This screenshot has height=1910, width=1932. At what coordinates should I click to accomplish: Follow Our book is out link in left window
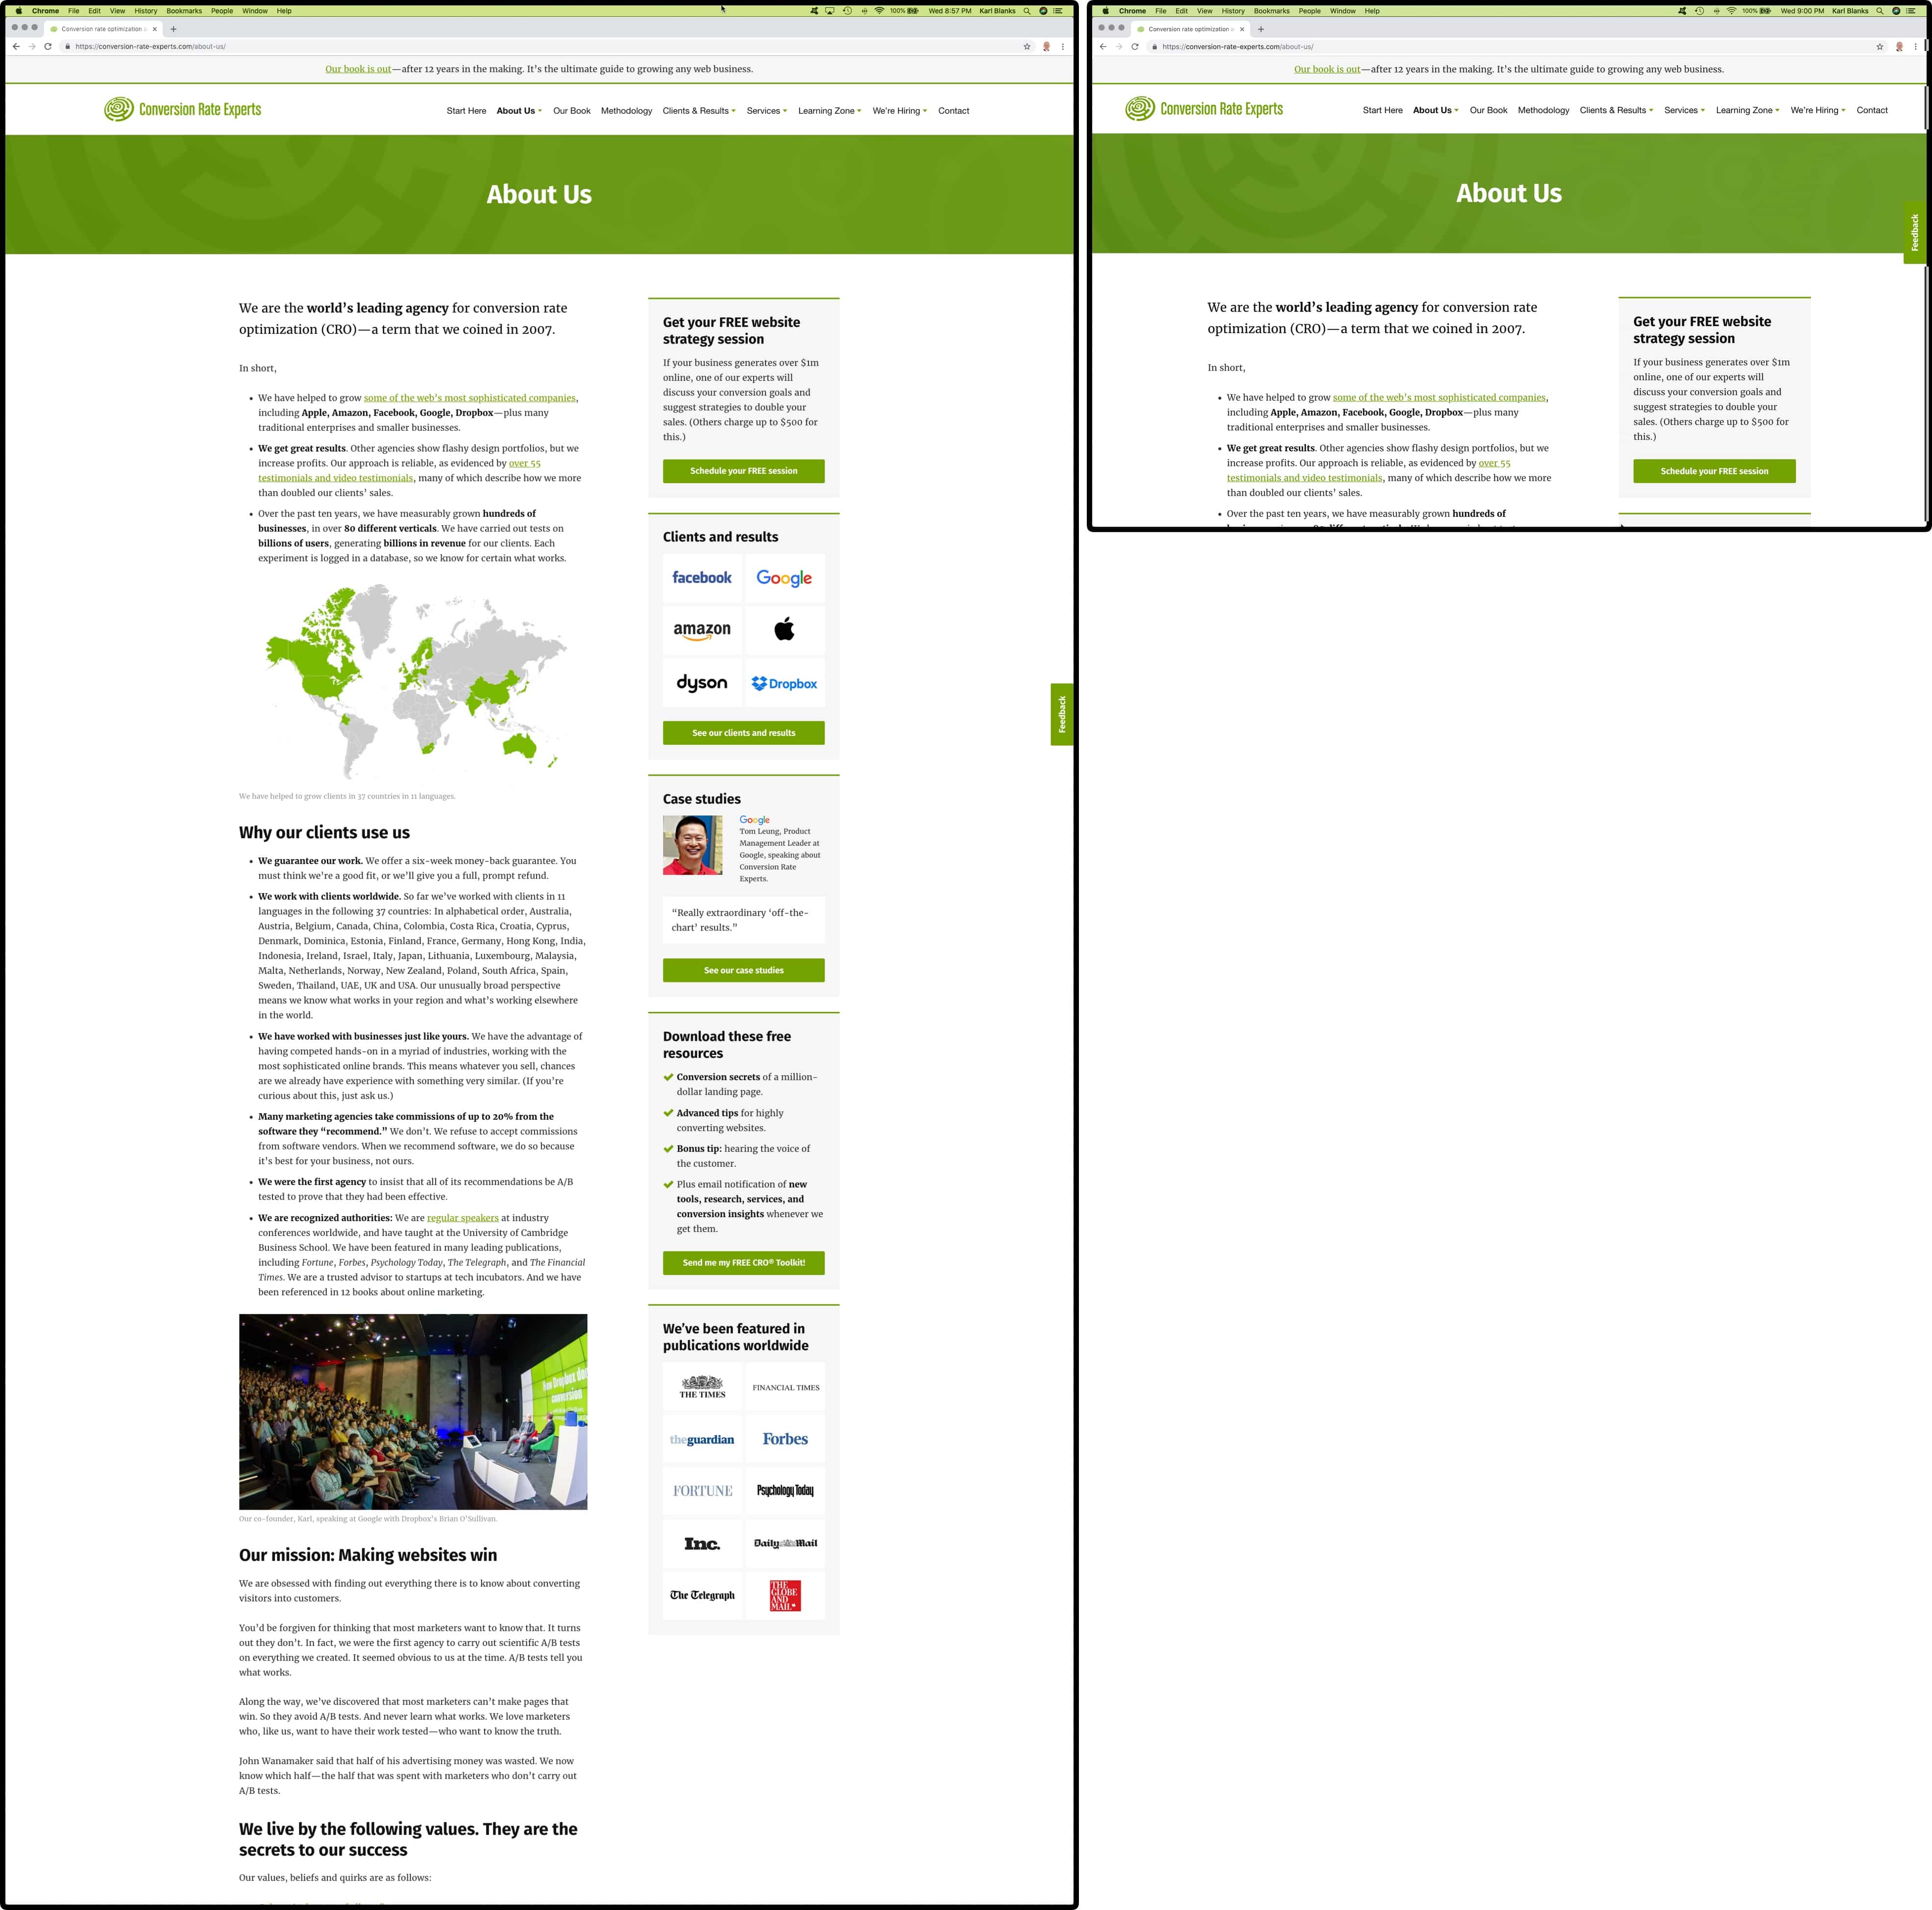tap(358, 69)
